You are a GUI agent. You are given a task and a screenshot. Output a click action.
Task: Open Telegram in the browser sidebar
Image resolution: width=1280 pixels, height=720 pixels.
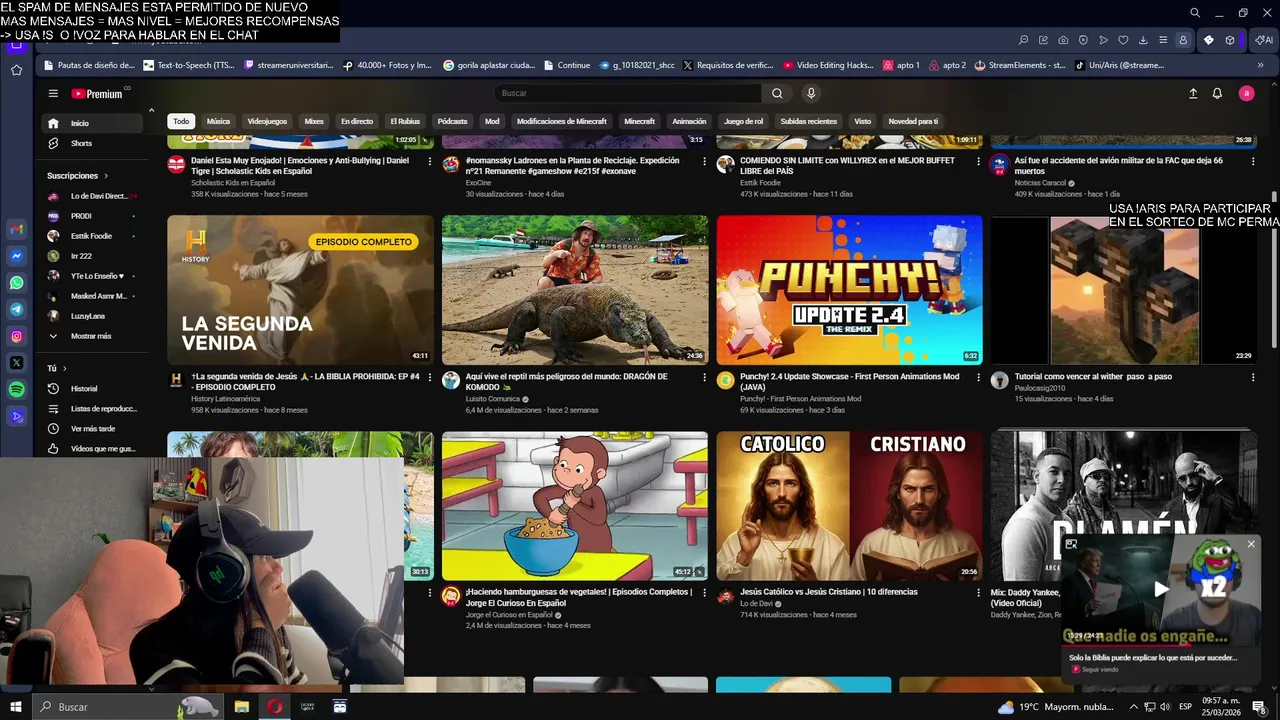point(16,310)
